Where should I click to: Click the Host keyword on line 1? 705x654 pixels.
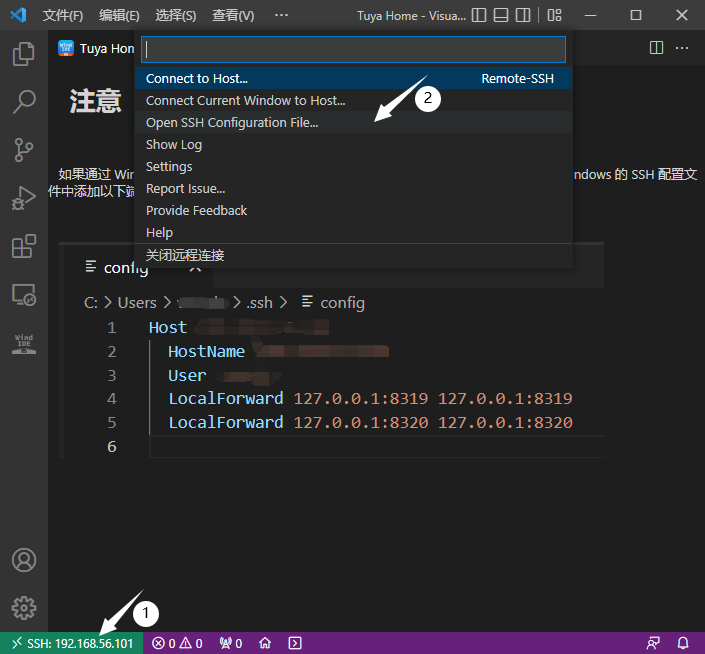pyautogui.click(x=168, y=327)
